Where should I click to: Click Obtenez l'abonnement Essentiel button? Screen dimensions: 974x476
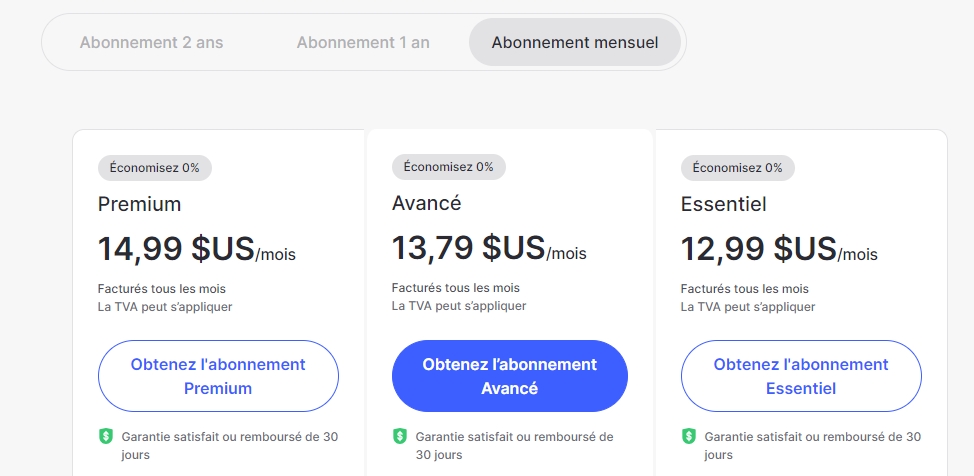(x=801, y=376)
